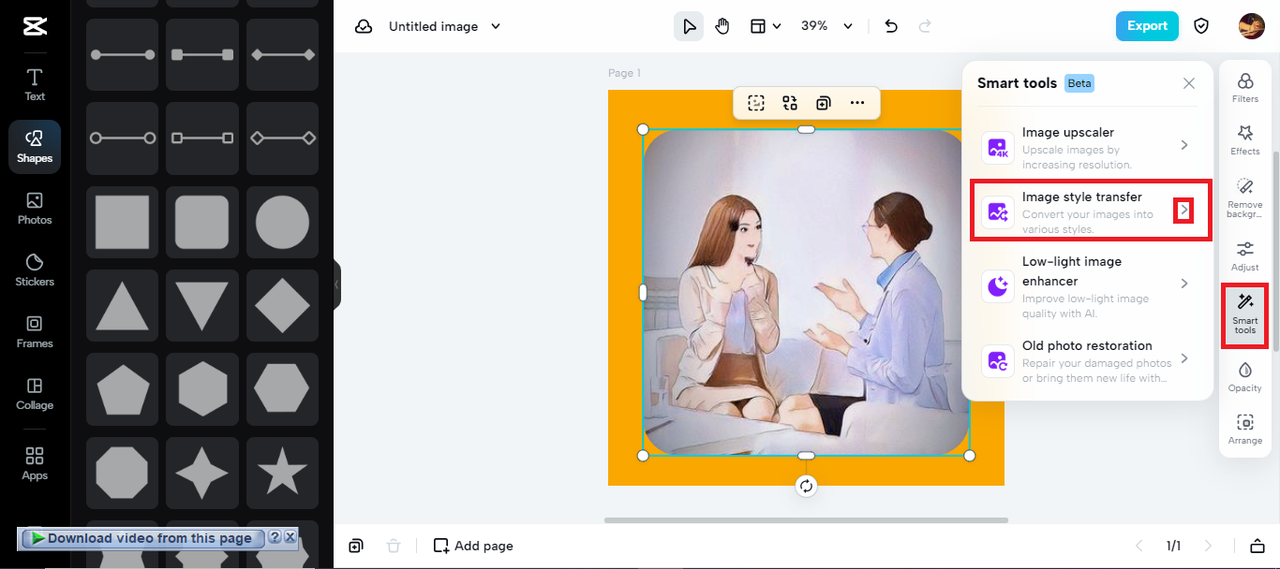
Task: Open the layout resize dropdown
Action: click(765, 26)
